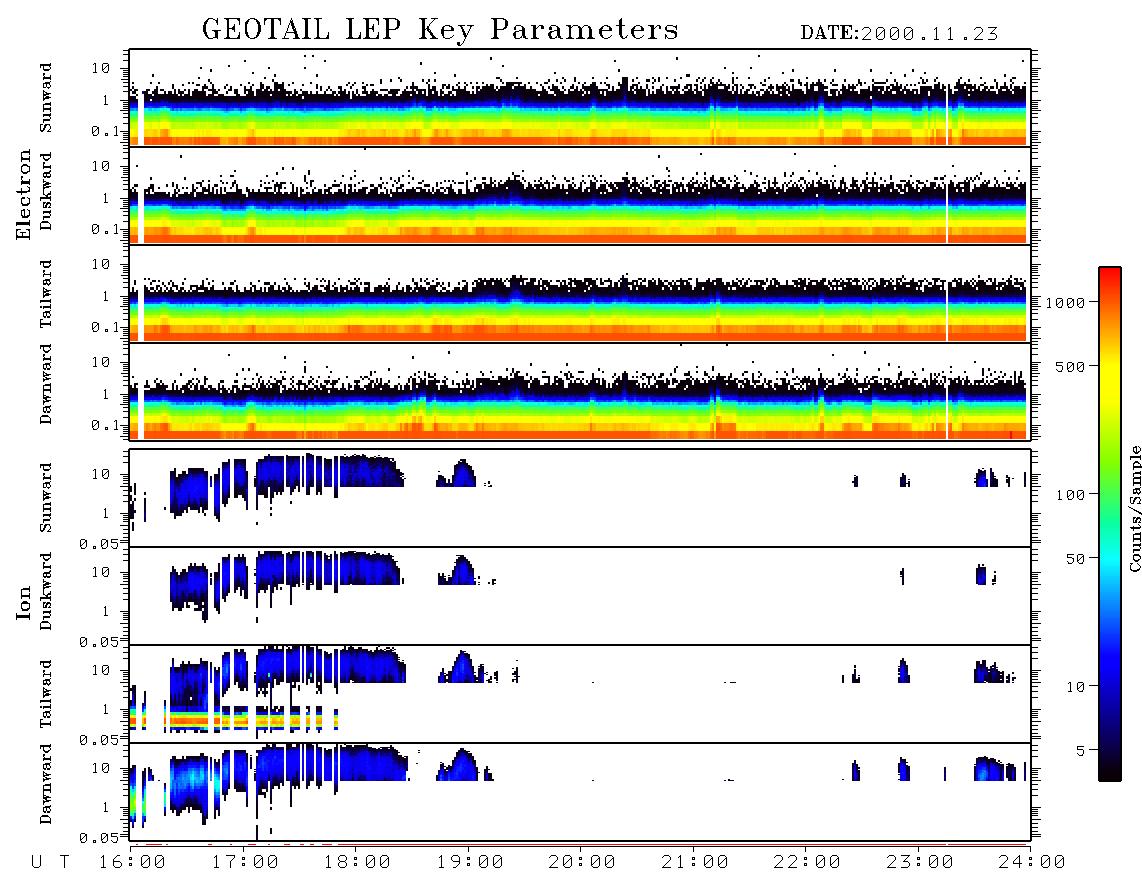The height and width of the screenshot is (880, 1142).
Task: Click the Electron Sunward panel label
Action: coord(46,98)
